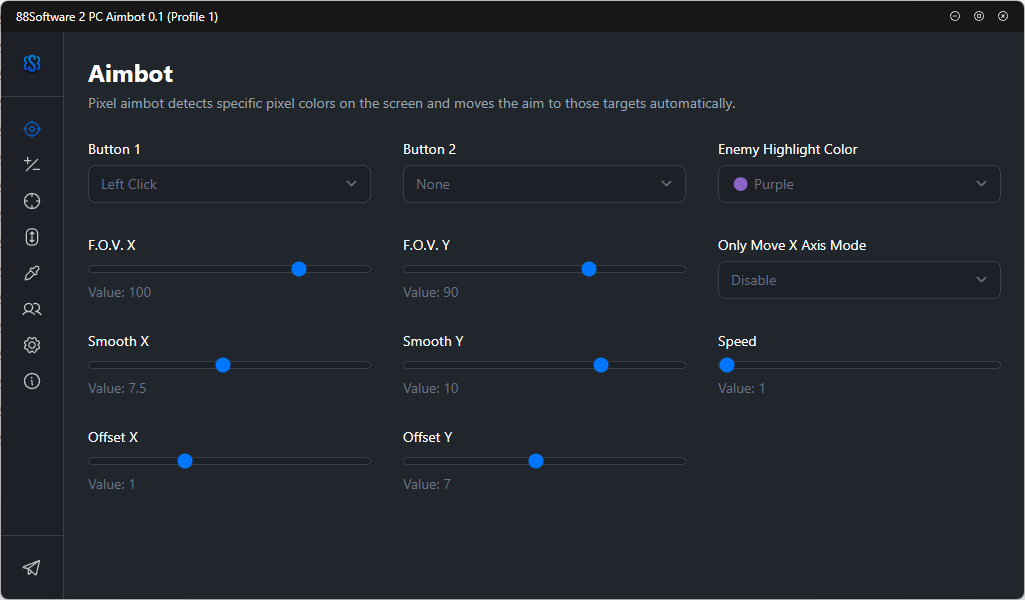Click the 88Software logo icon in sidebar
This screenshot has width=1025, height=600.
click(32, 63)
